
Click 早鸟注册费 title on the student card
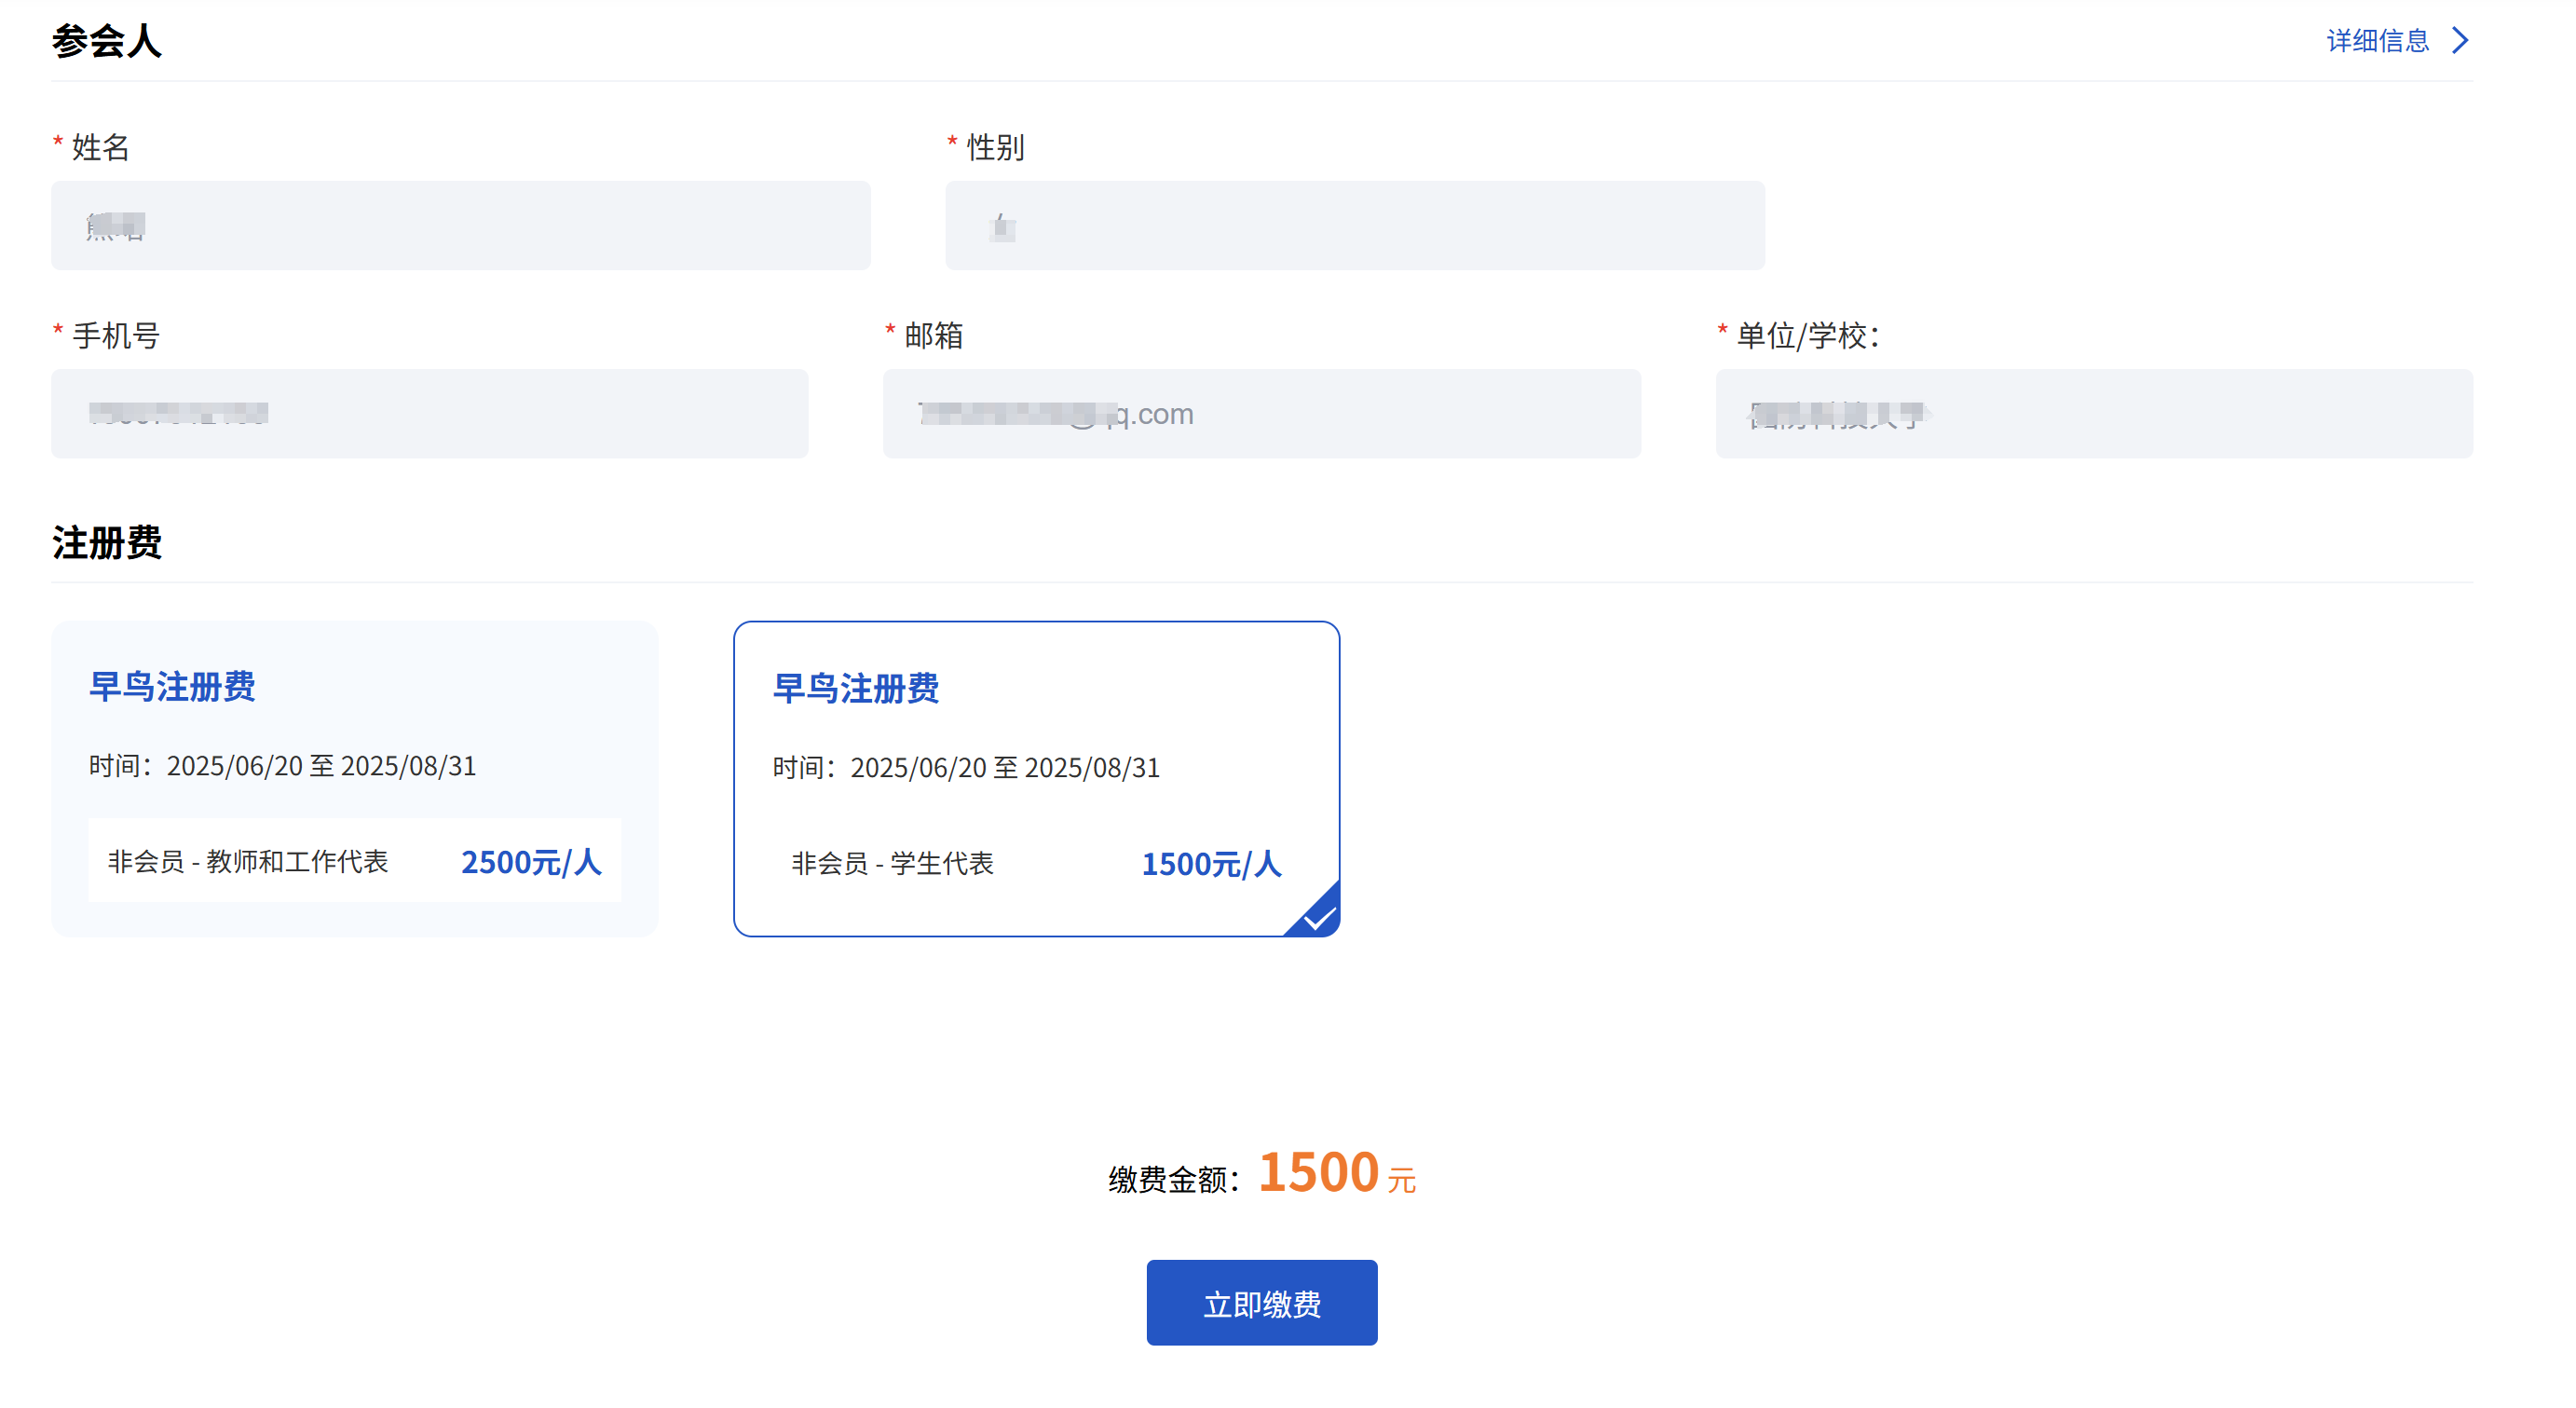click(855, 688)
